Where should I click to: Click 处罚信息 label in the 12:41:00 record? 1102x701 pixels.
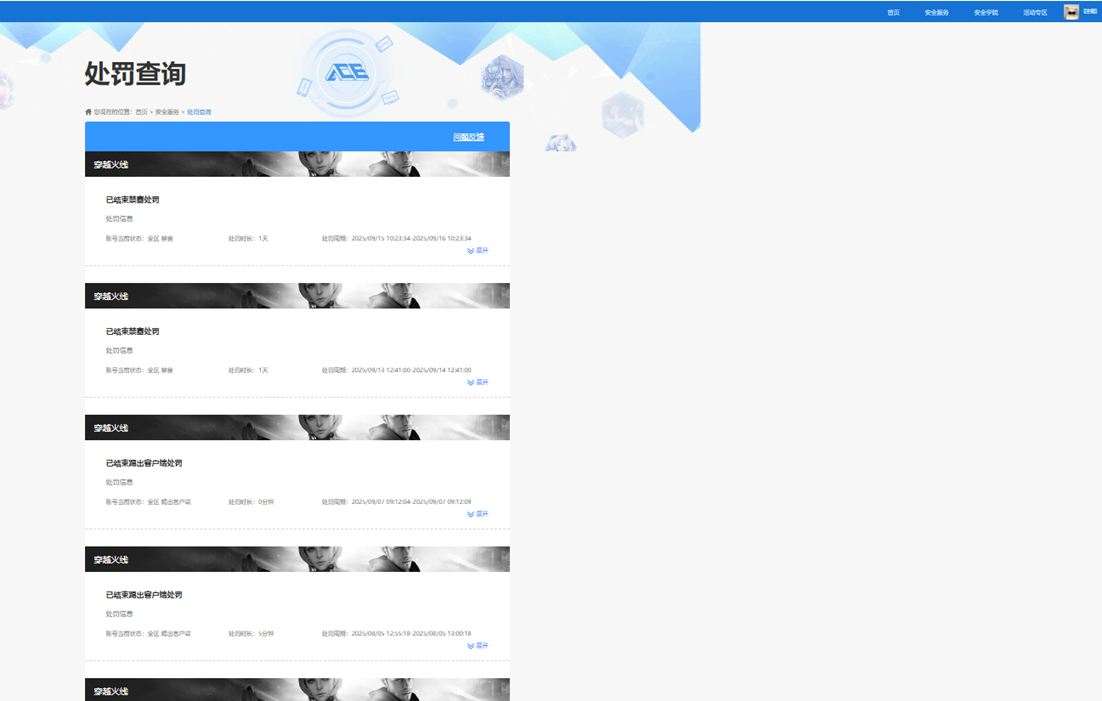119,350
